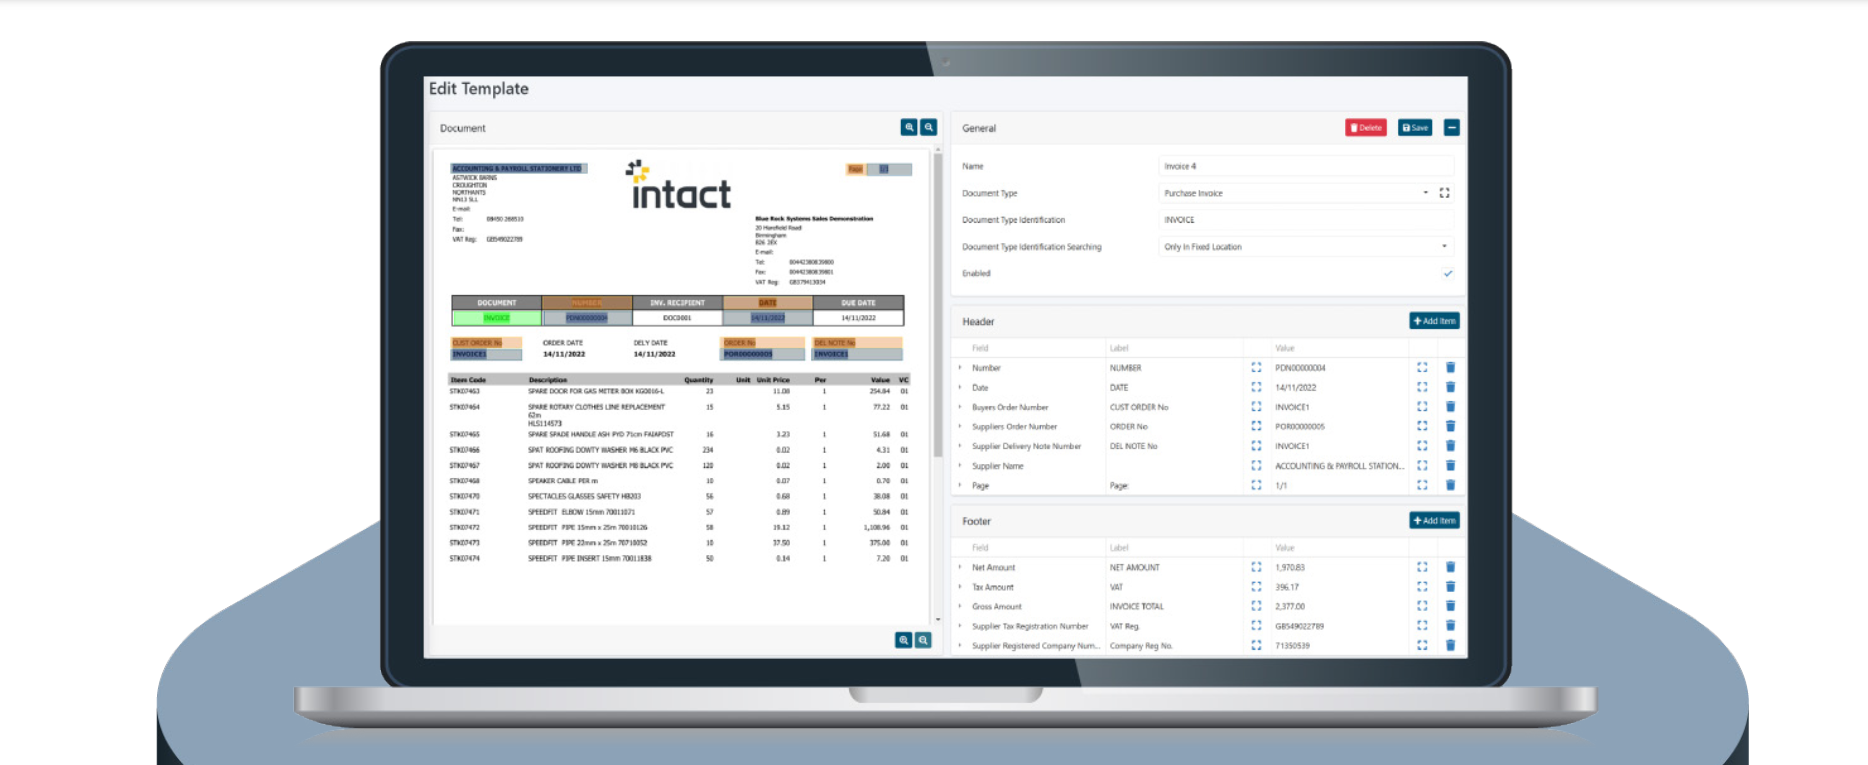Click region select icon beside Document Type
The height and width of the screenshot is (765, 1868).
point(1444,193)
